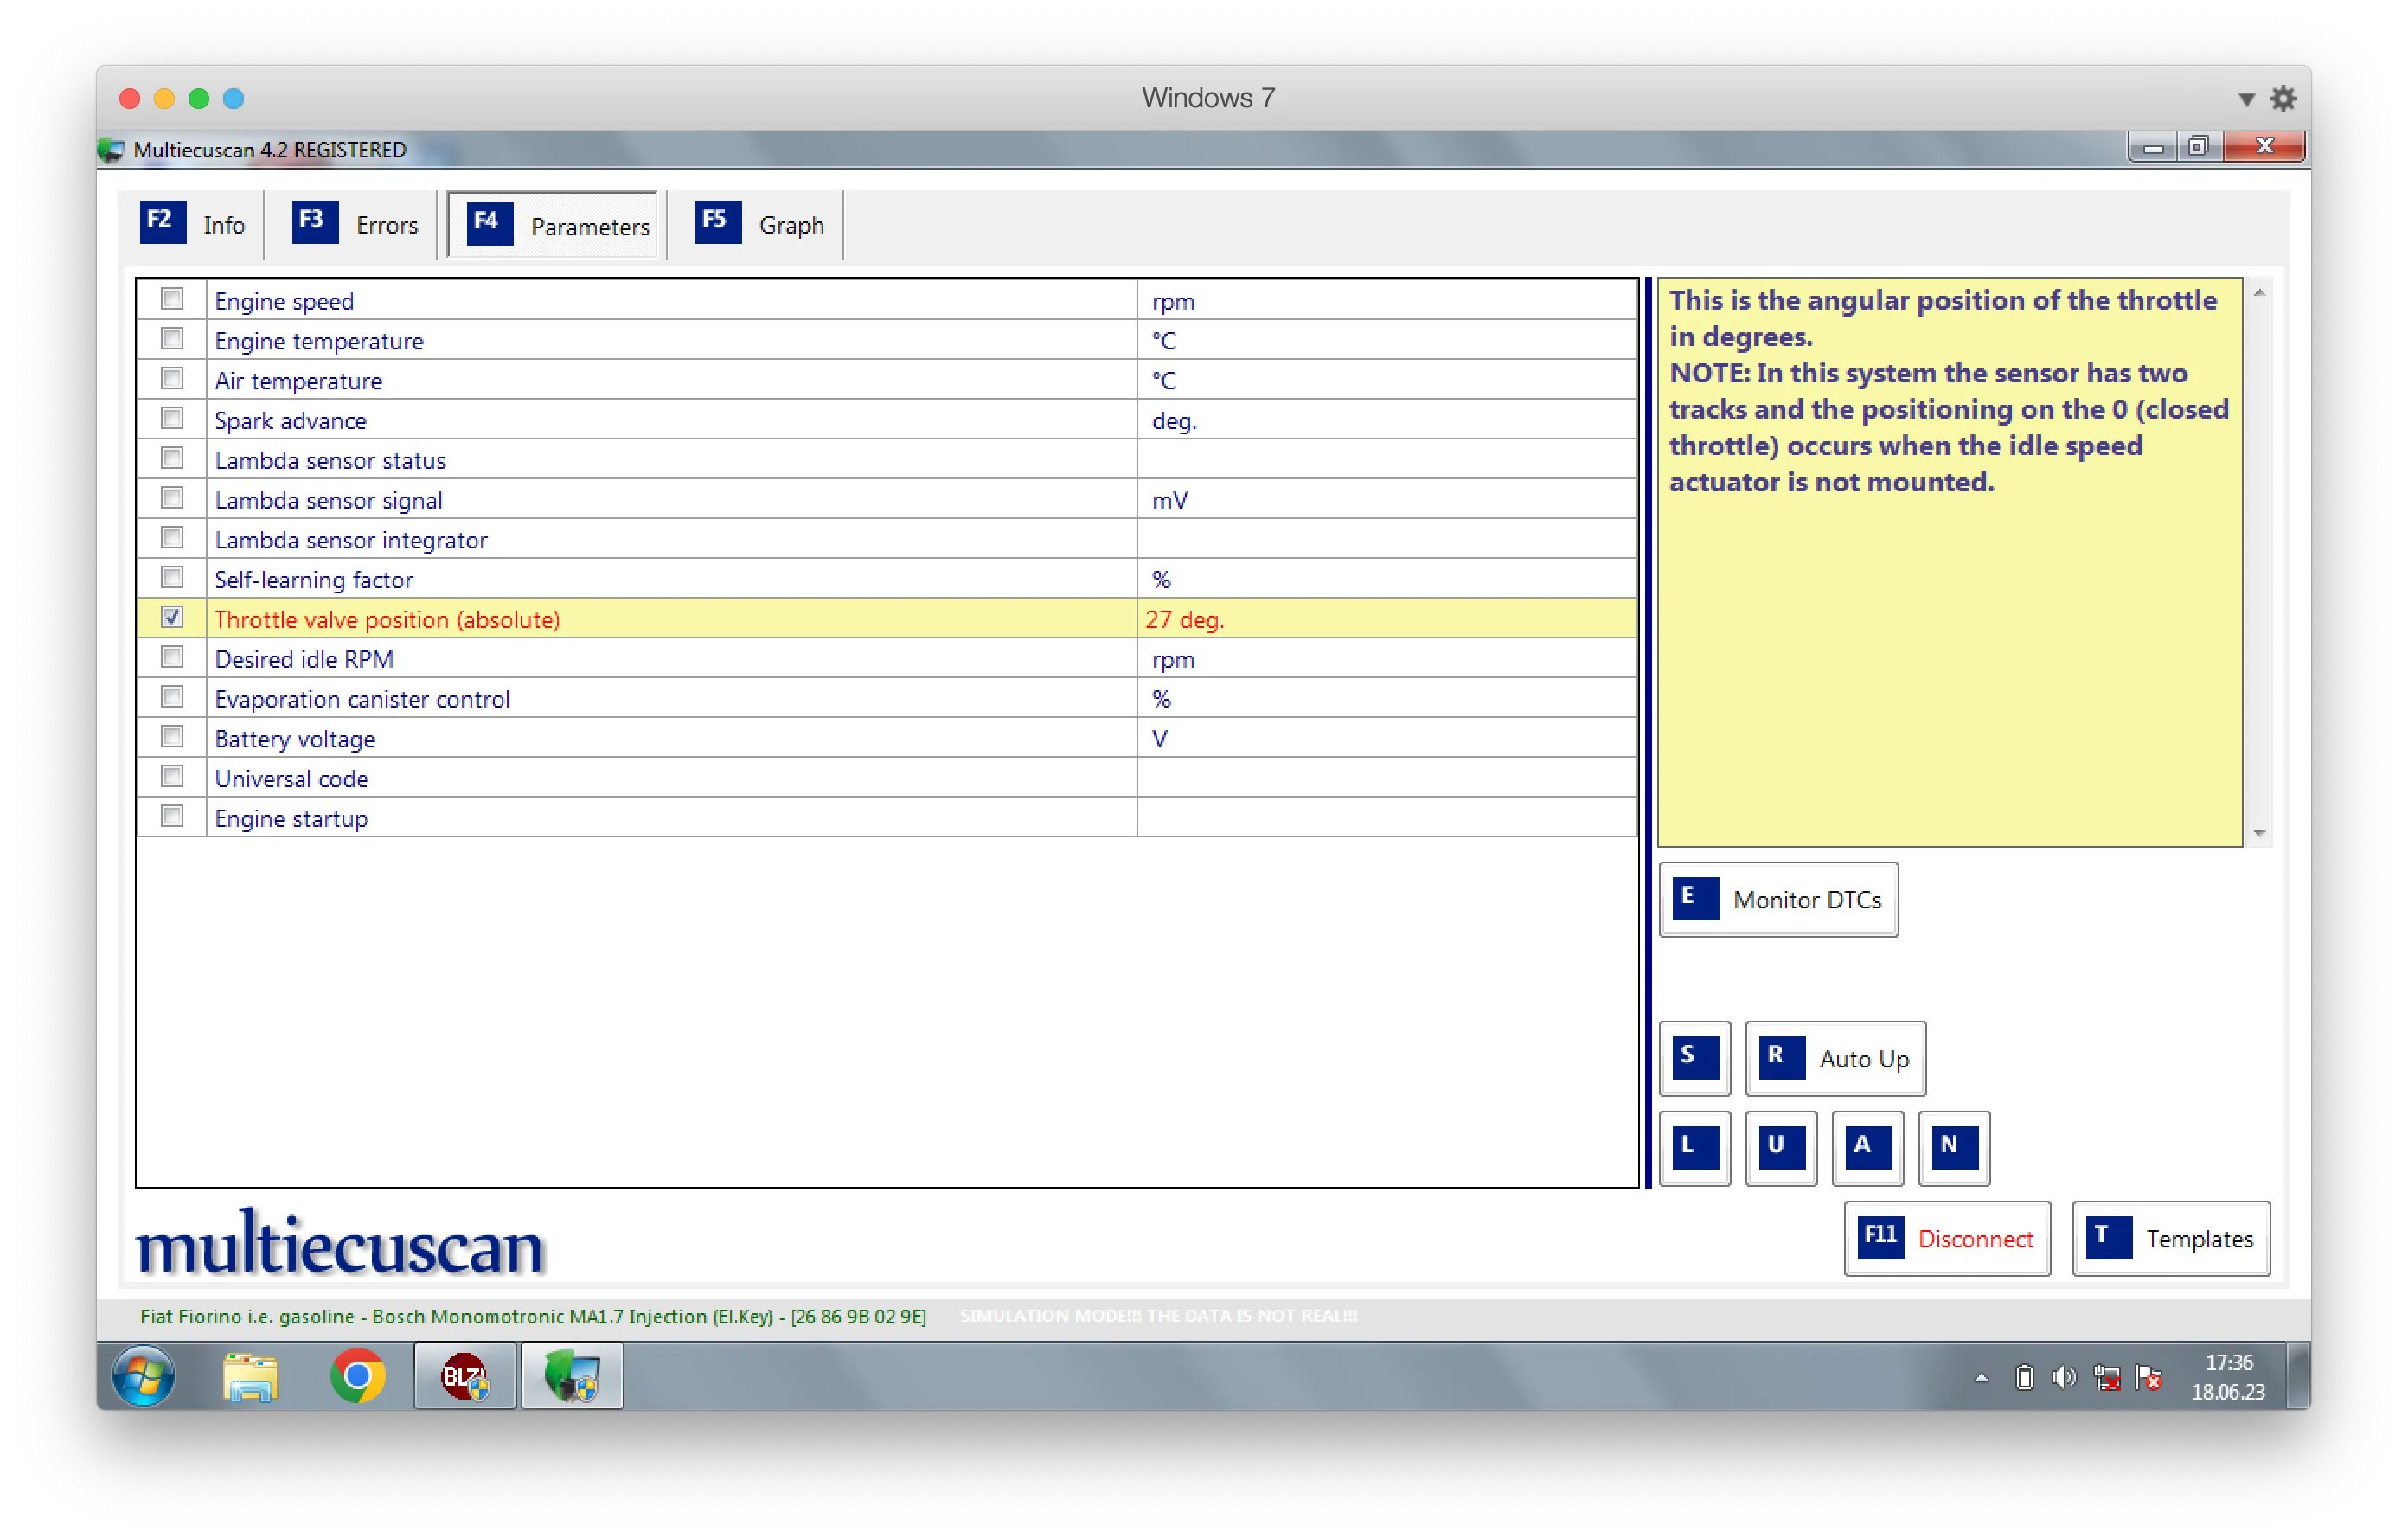Tick the Spark advance checkbox
Screen dimensions: 2408x1538
point(172,418)
